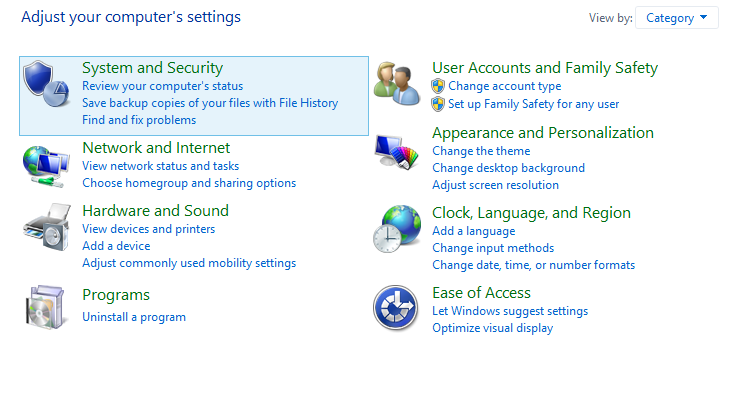Open the Programs category heading
This screenshot has width=732, height=399.
[116, 295]
